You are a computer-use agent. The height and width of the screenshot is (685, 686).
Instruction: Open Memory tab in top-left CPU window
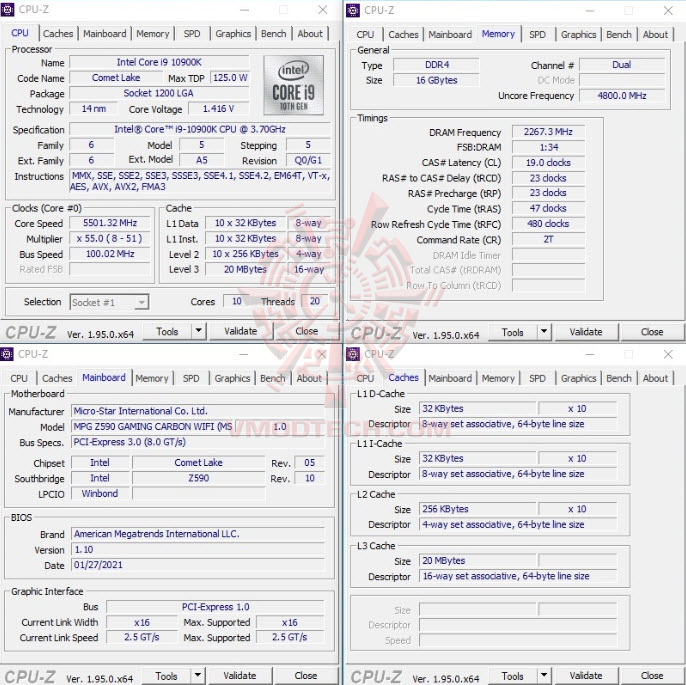[153, 34]
